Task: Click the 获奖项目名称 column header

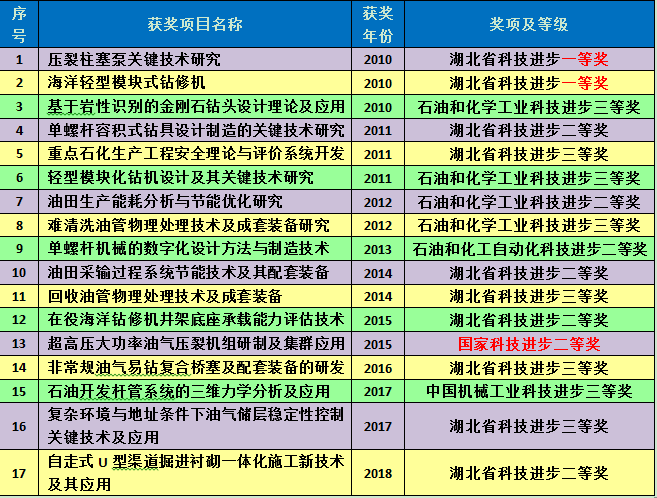Action: (x=199, y=24)
